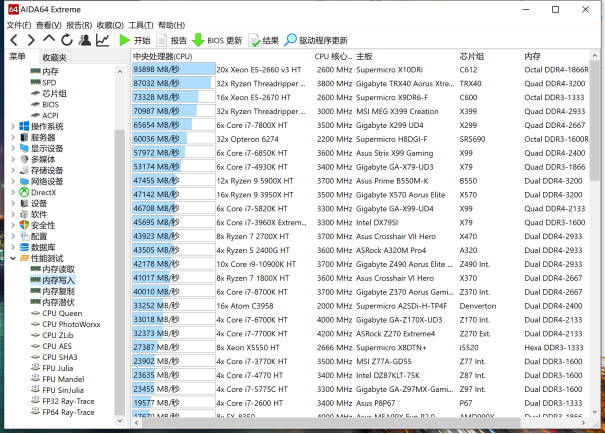Select the CPU Queen benchmark icon
605x434 pixels.
[x=35, y=313]
